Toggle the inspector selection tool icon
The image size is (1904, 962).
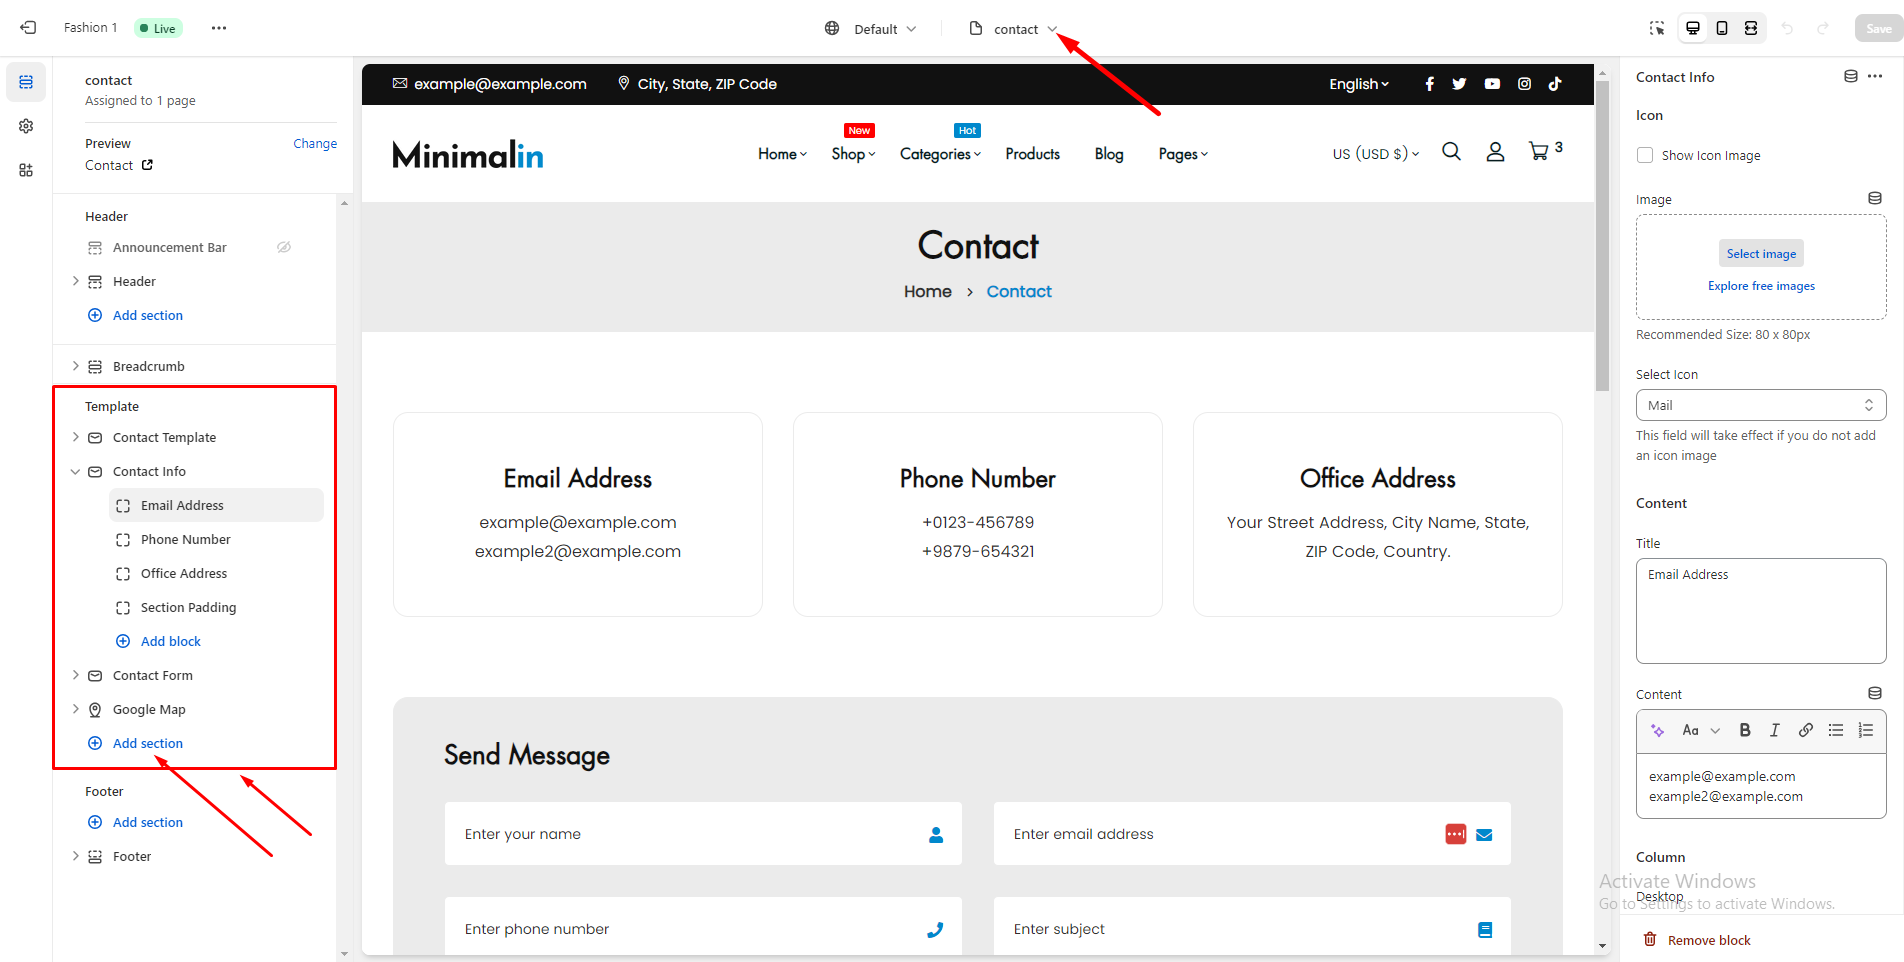[x=1657, y=28]
